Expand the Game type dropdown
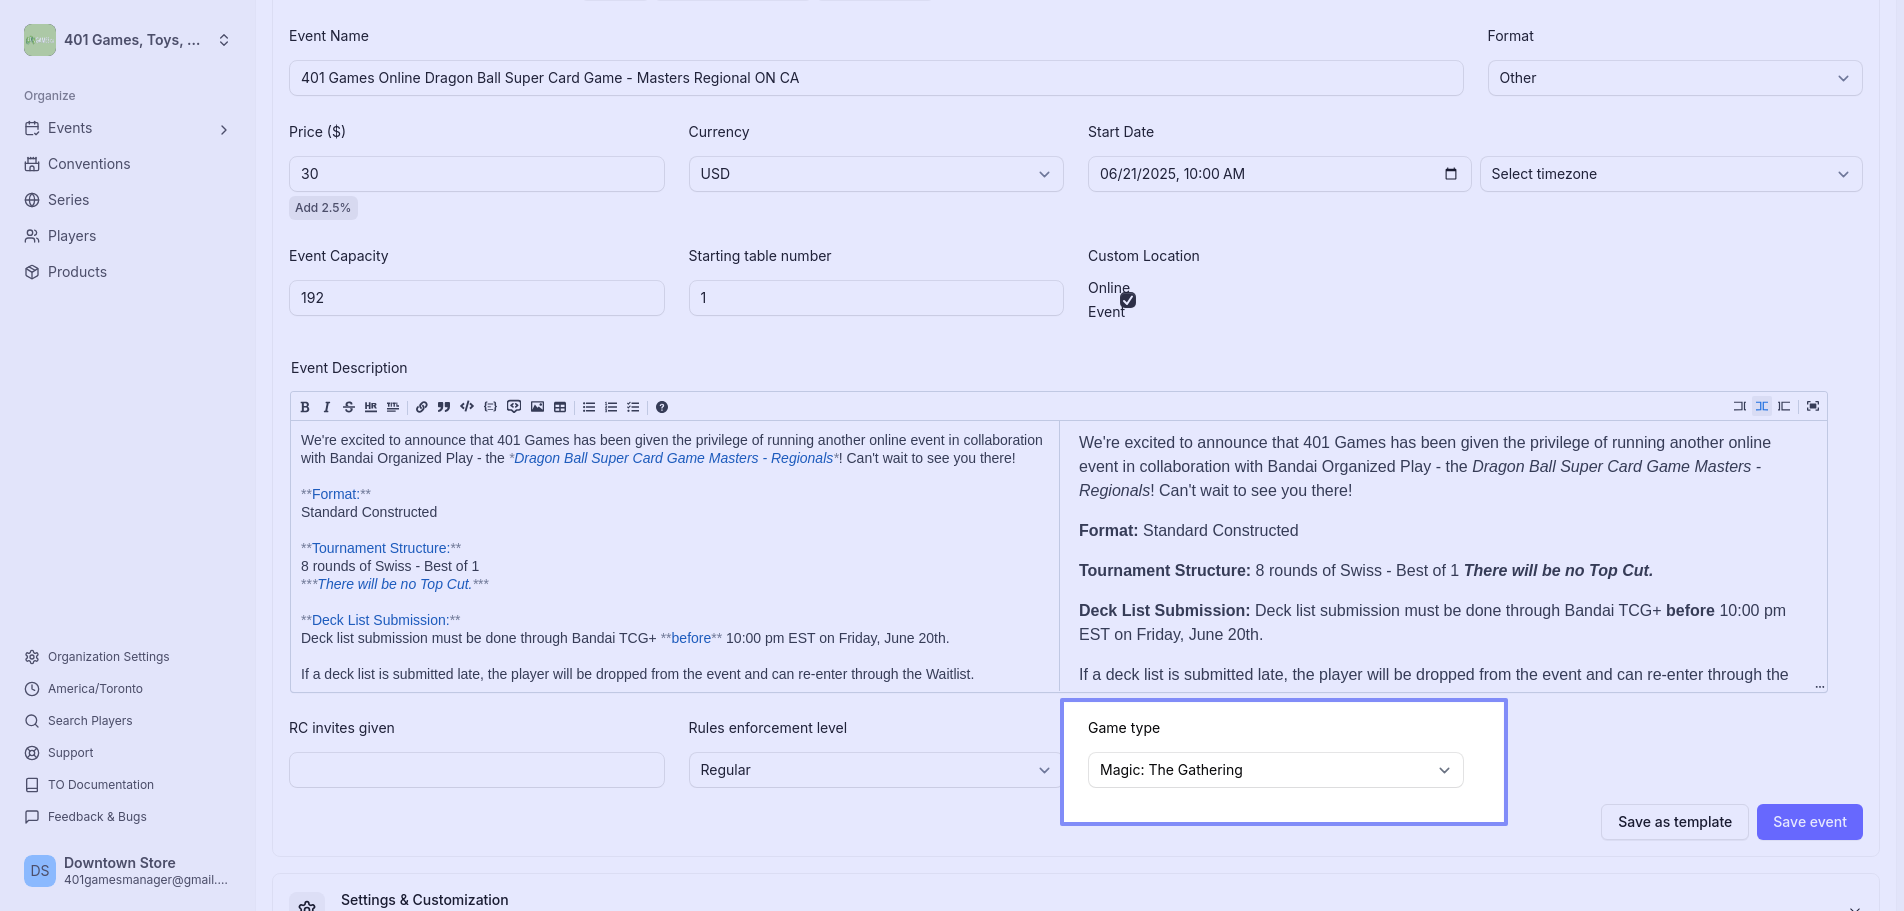The height and width of the screenshot is (911, 1904). (1274, 770)
